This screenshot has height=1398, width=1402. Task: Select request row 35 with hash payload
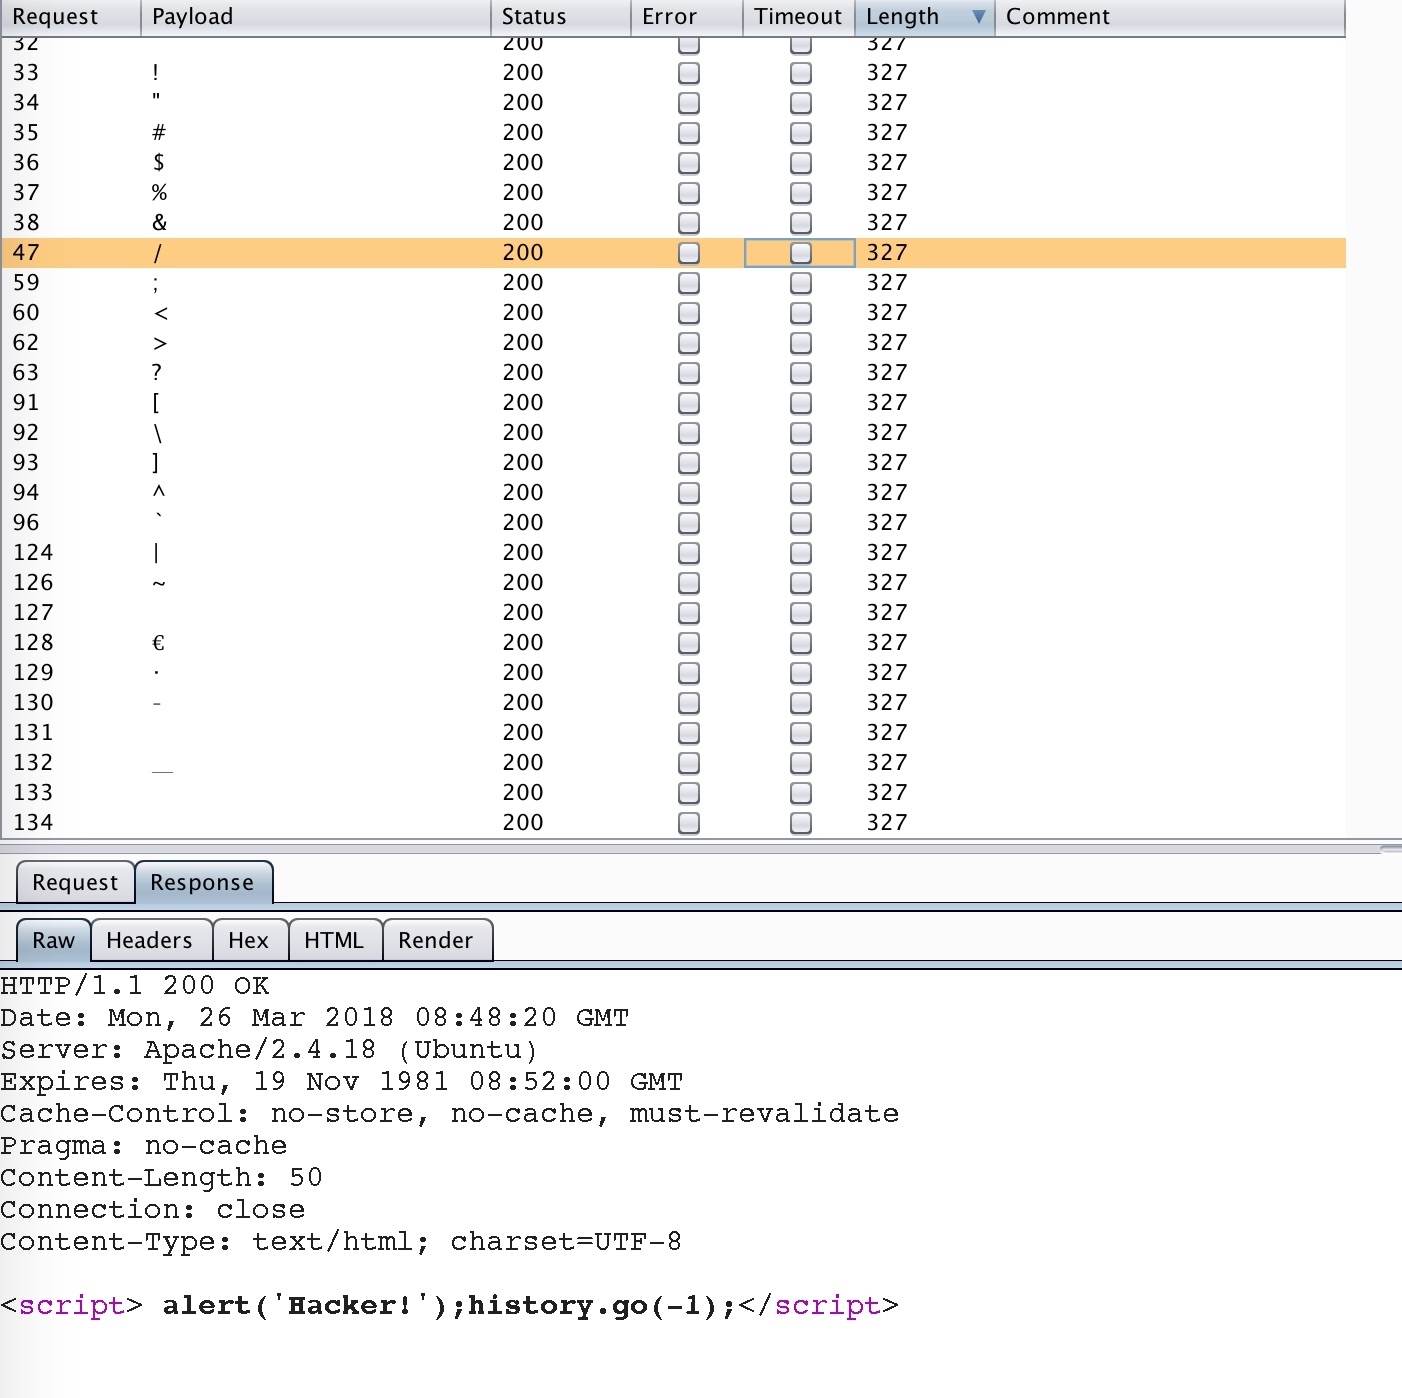tap(300, 133)
